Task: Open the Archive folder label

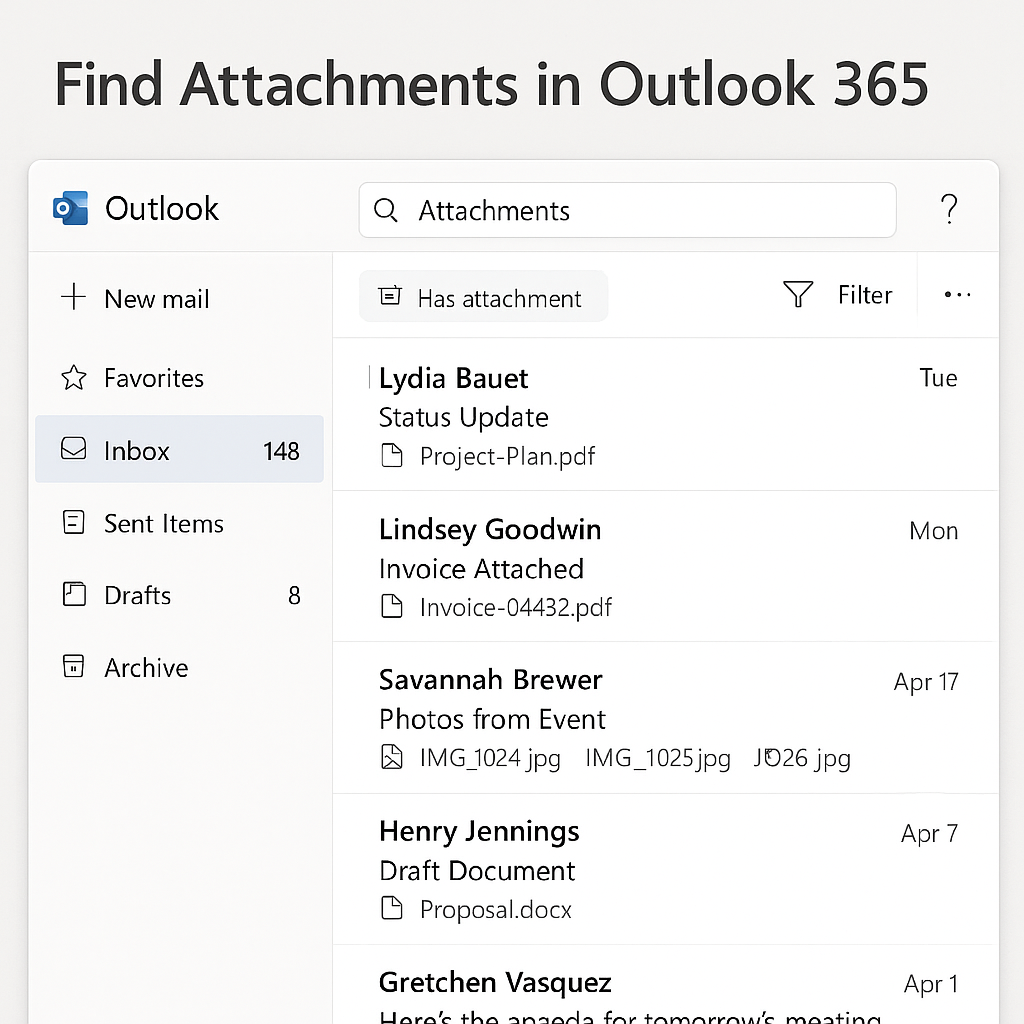Action: click(146, 668)
